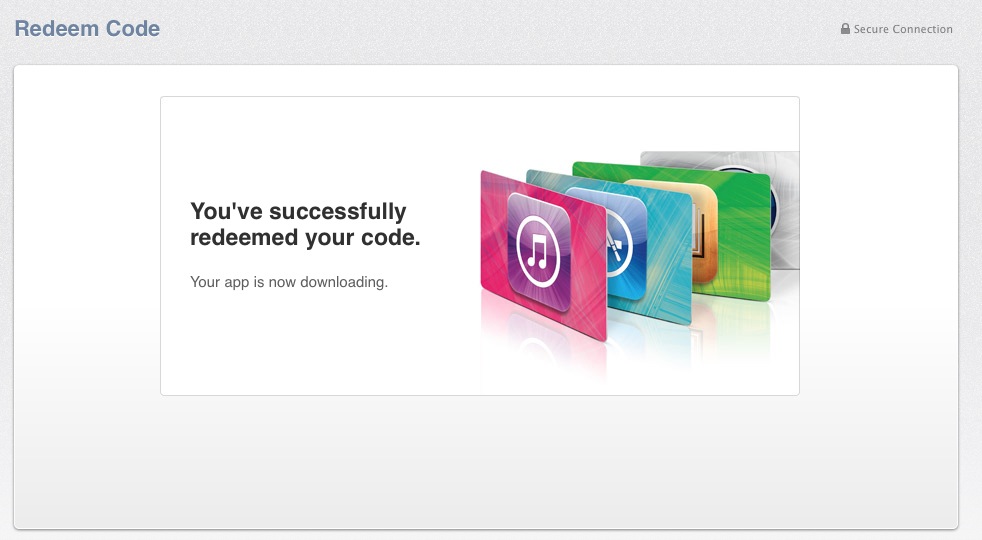Click the lock icon beside Secure Connection

(x=845, y=29)
